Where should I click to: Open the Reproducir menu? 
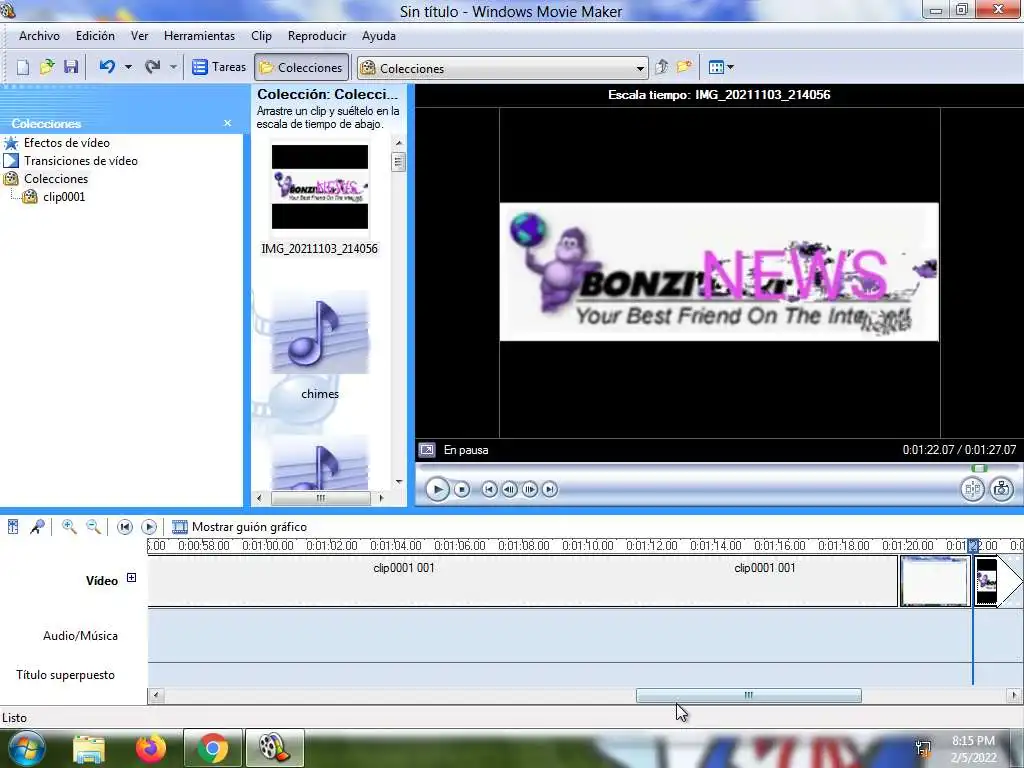click(317, 36)
